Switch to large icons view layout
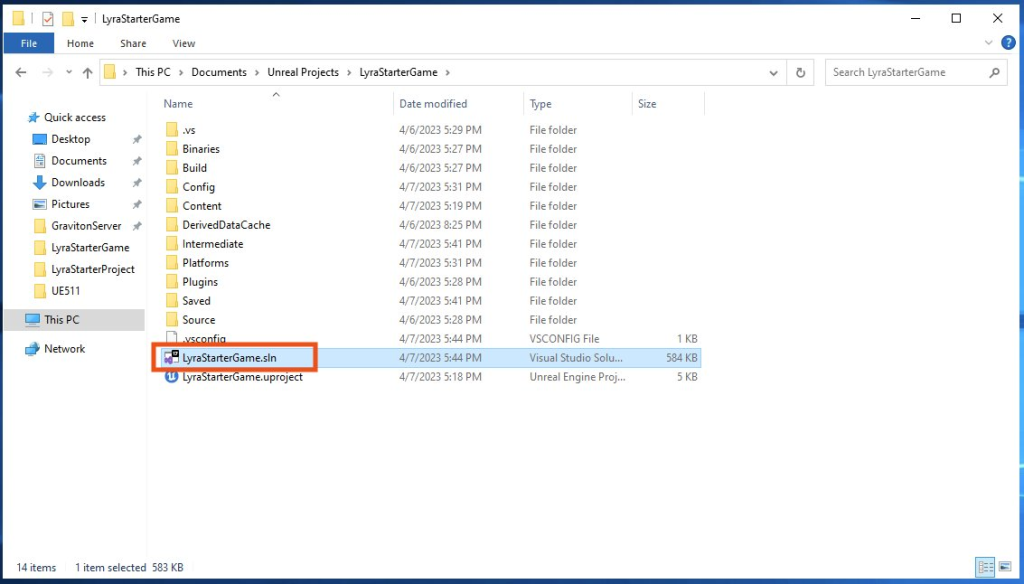This screenshot has width=1024, height=584. [x=1006, y=567]
